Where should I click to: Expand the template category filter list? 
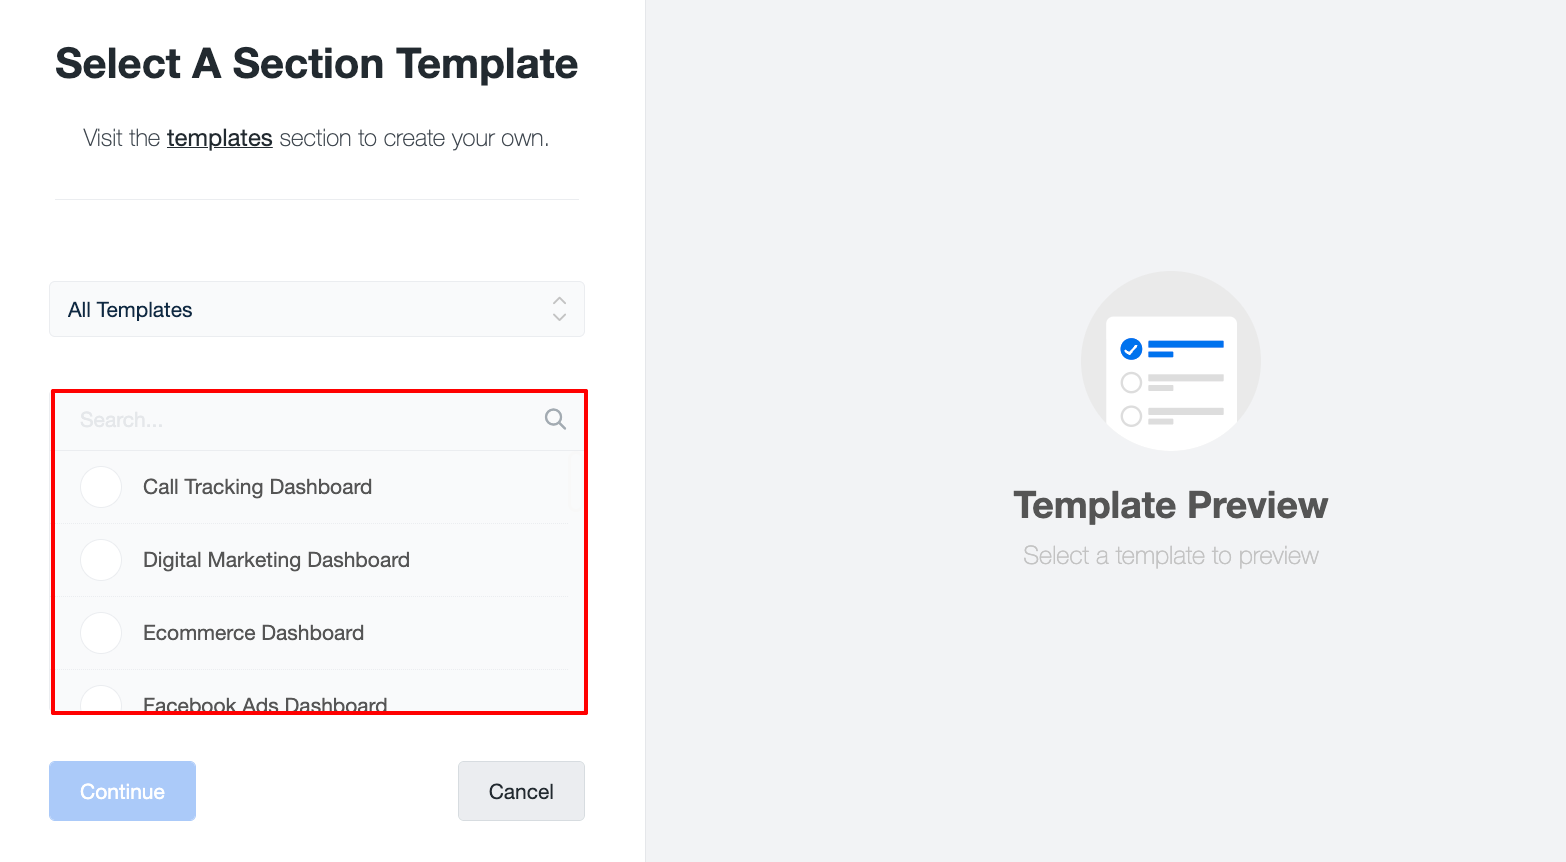pyautogui.click(x=317, y=309)
